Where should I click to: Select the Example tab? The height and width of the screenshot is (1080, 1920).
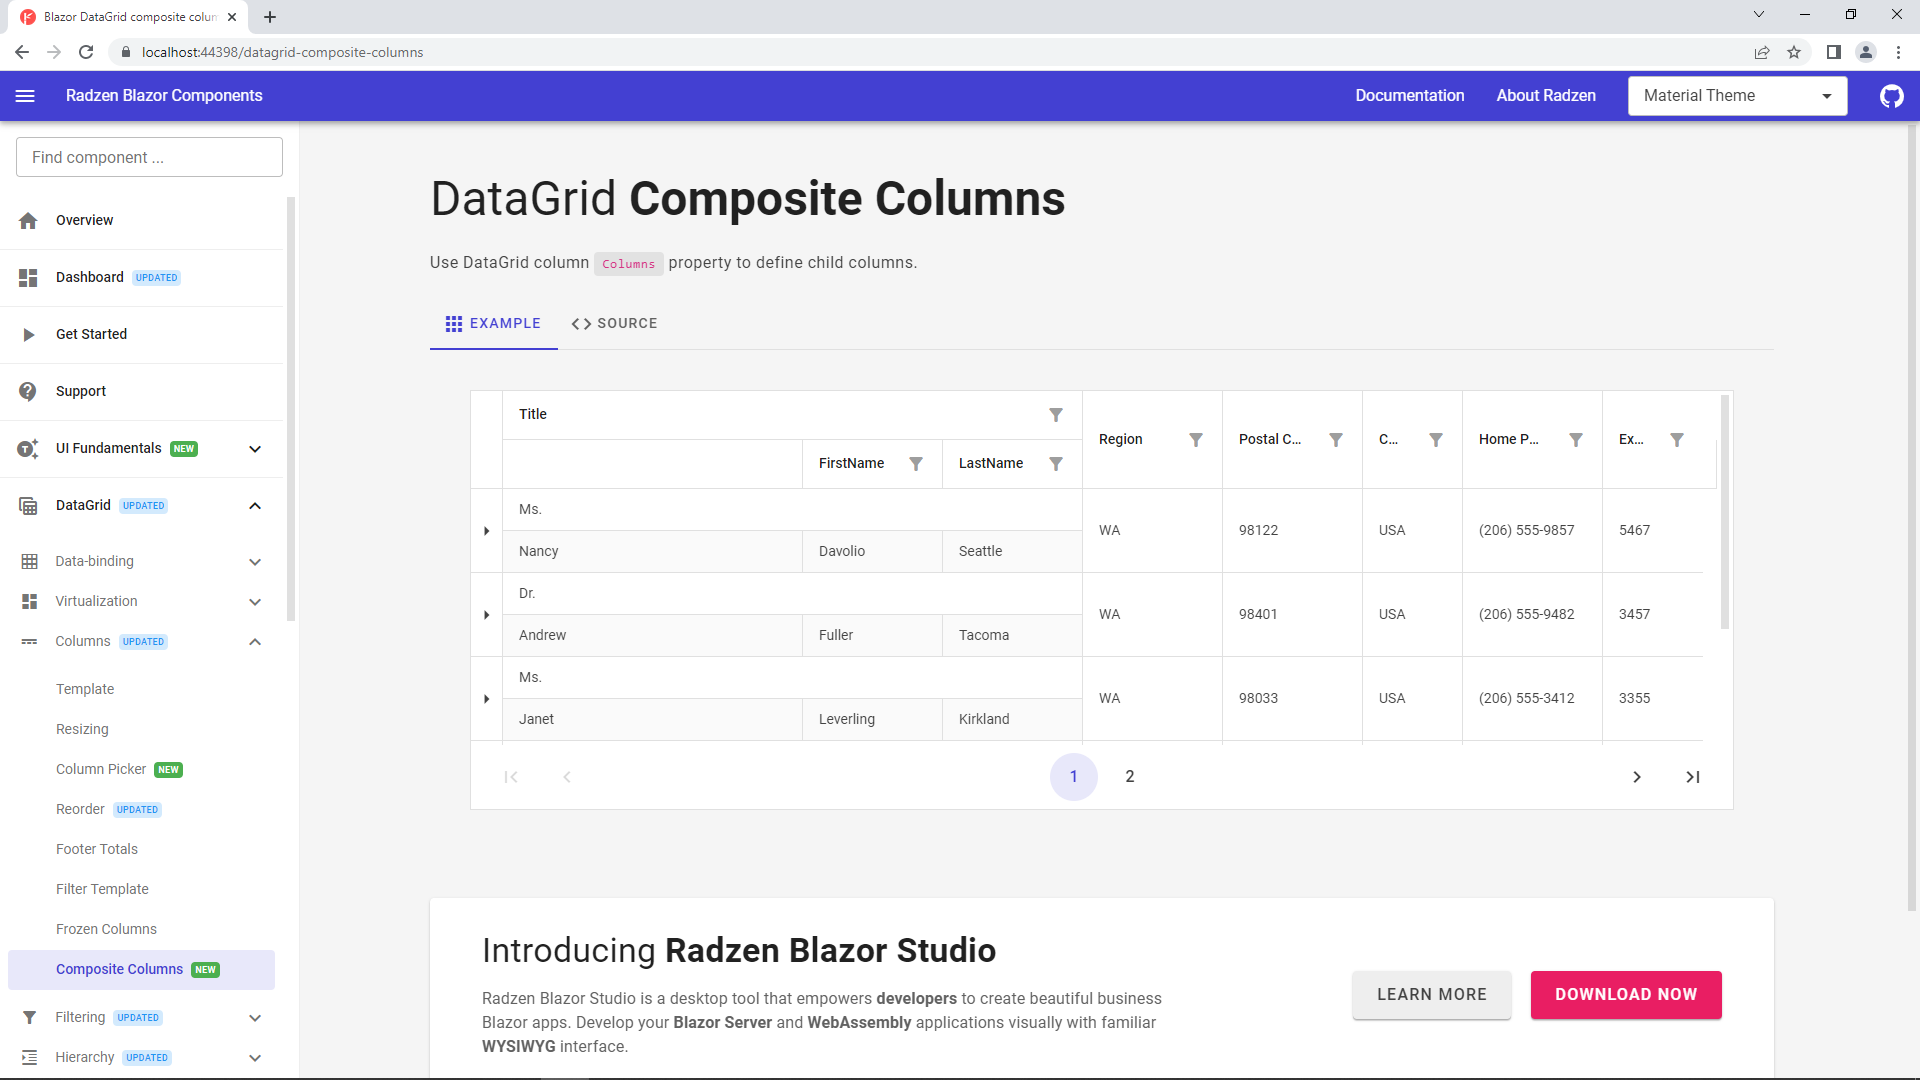pos(493,324)
